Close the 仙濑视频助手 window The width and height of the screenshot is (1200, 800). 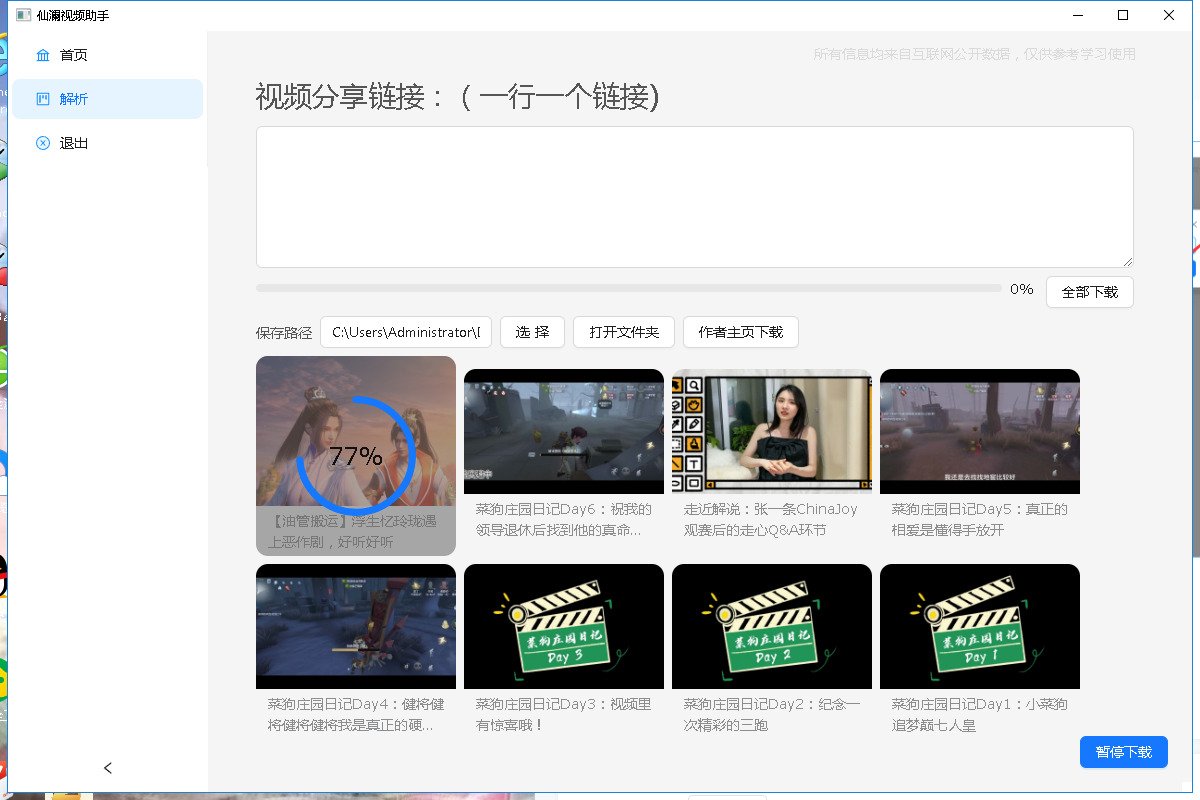pos(1169,15)
